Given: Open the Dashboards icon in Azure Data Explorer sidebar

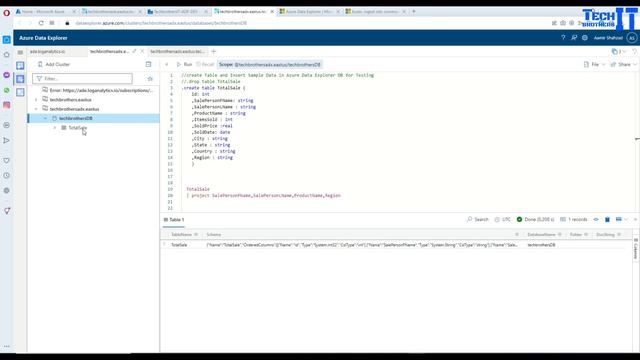Looking at the screenshot, I should 20,92.
